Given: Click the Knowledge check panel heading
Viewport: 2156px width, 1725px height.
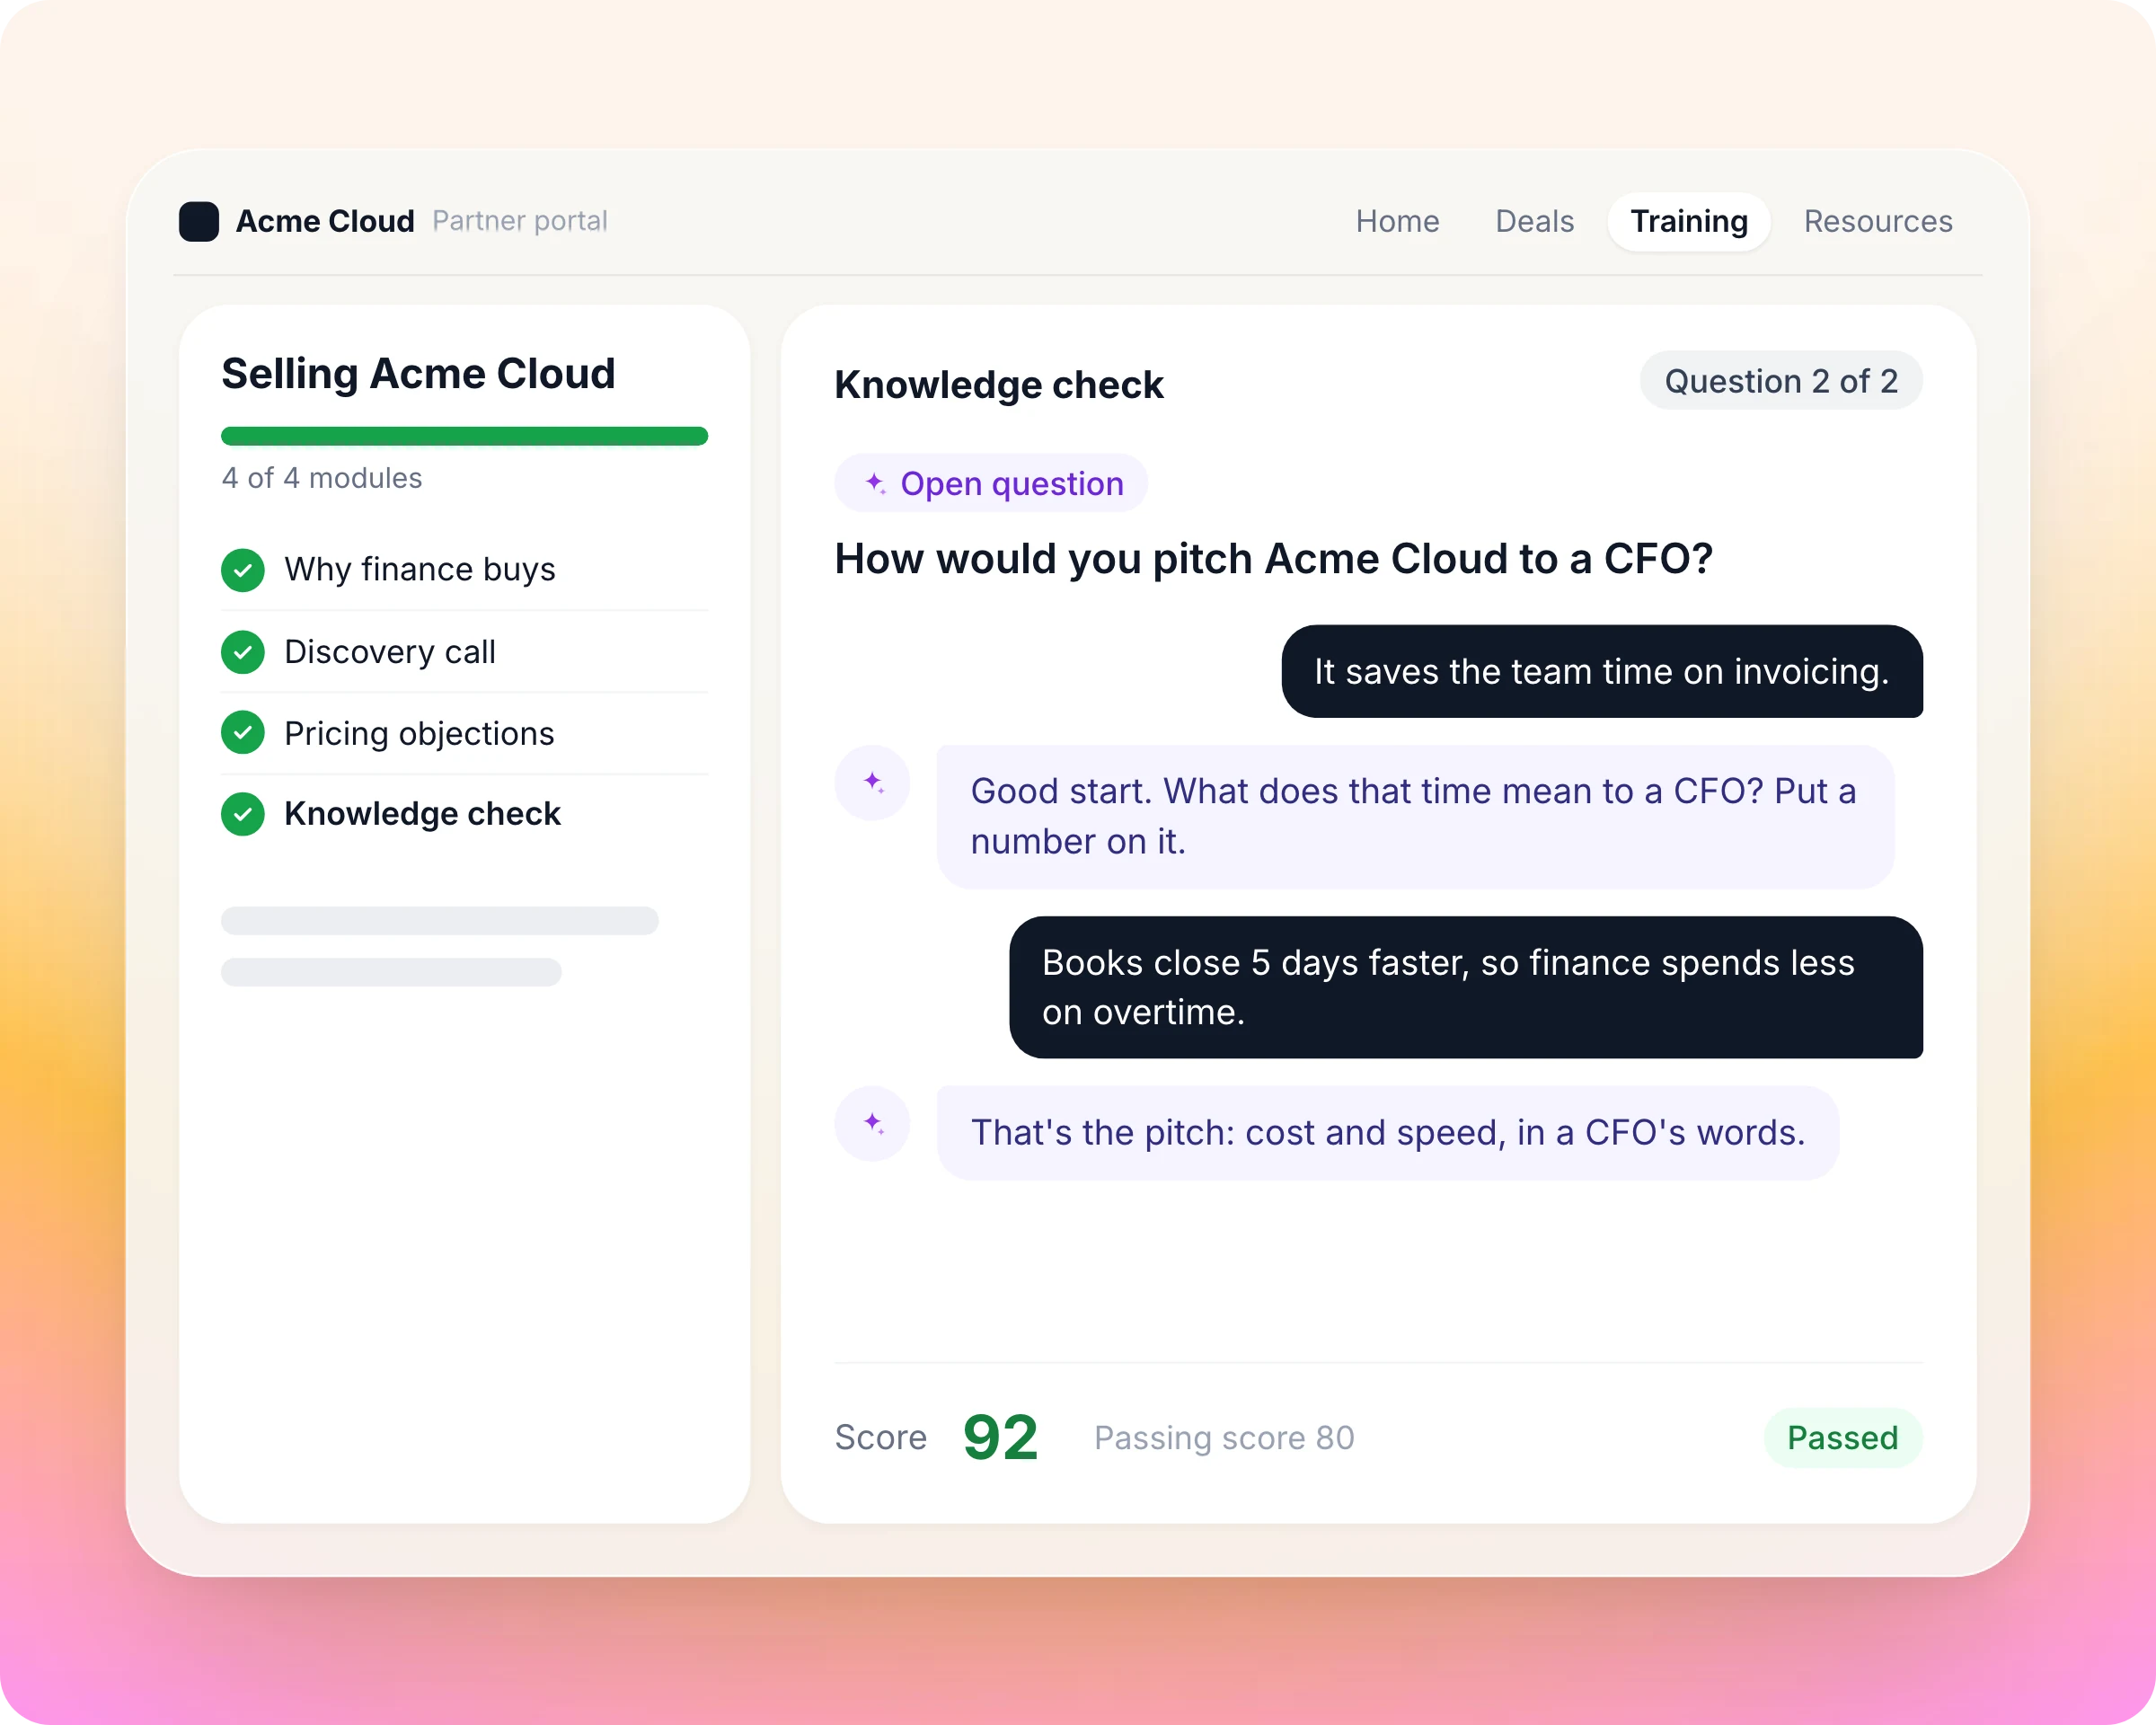Looking at the screenshot, I should [999, 385].
